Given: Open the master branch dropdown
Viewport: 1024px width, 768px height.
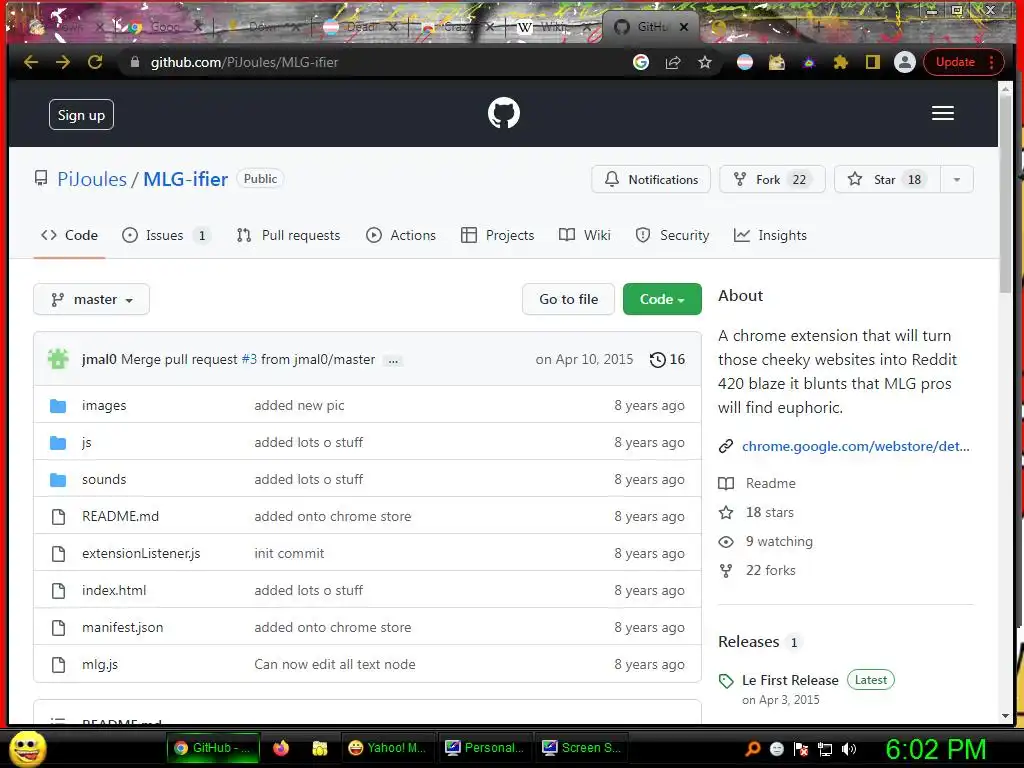Looking at the screenshot, I should [x=91, y=299].
